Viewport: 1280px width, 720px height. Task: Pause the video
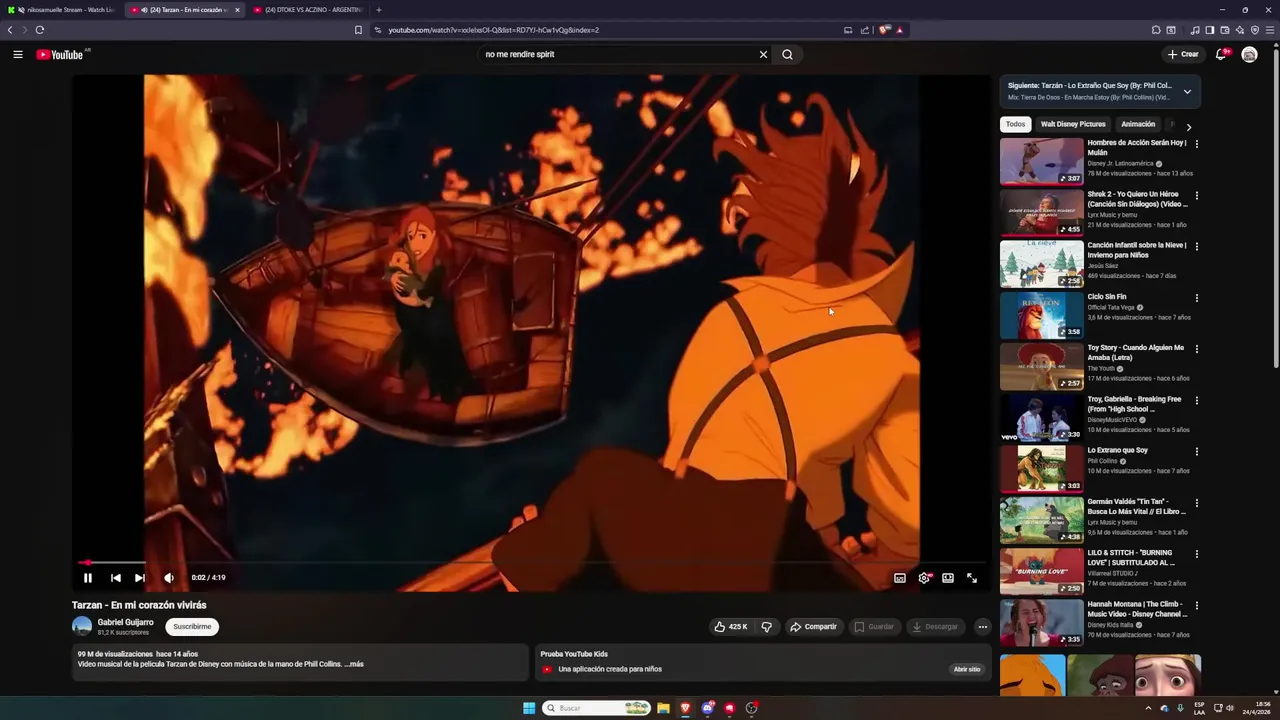coord(88,578)
